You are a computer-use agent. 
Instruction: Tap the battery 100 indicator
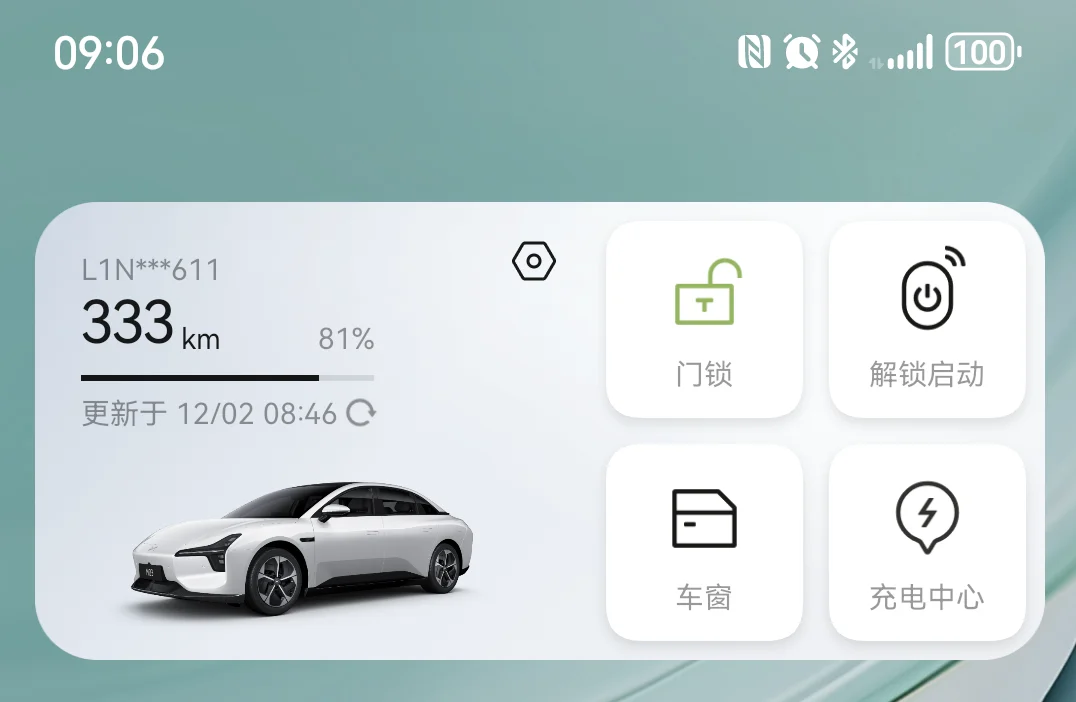pos(983,52)
